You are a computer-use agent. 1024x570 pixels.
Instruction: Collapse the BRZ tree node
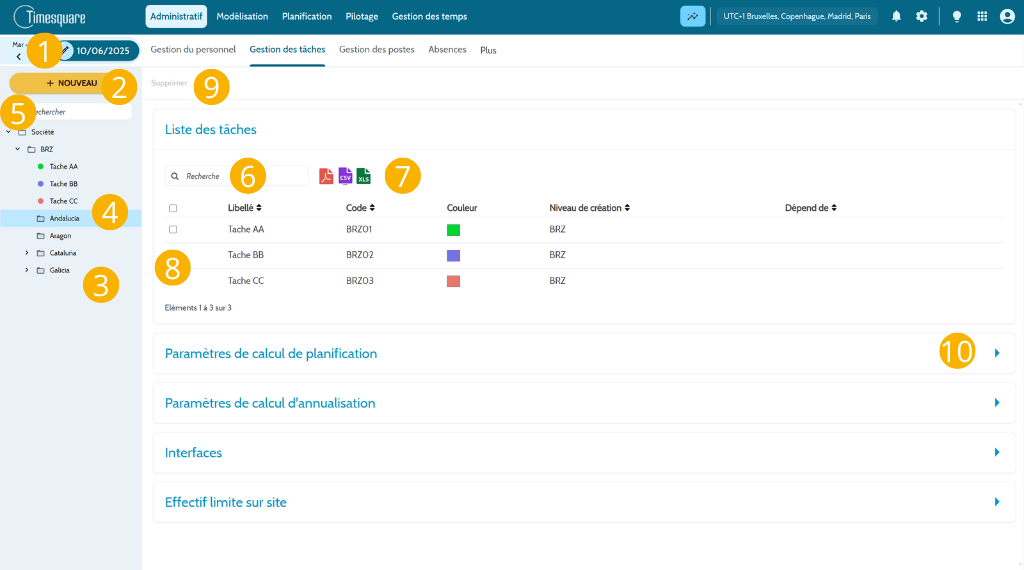pos(18,149)
